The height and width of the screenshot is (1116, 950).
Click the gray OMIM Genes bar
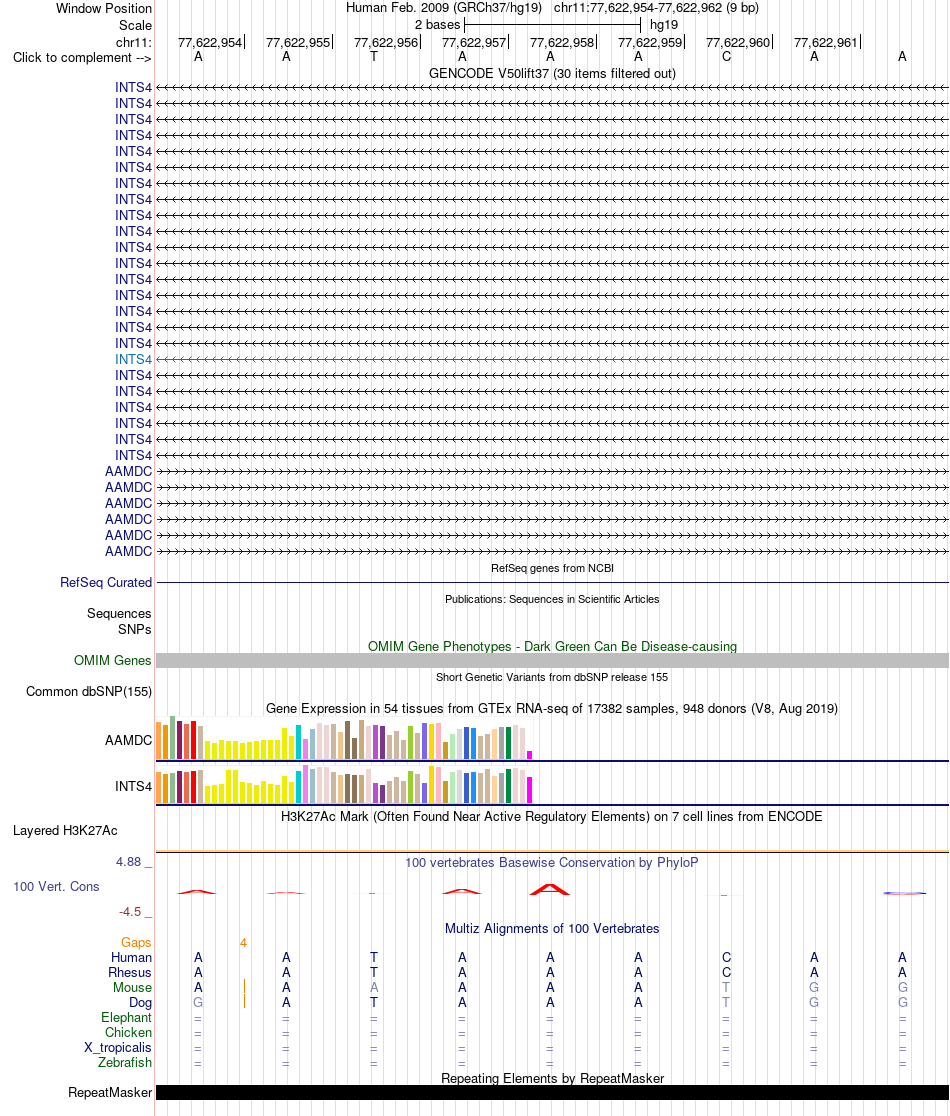[552, 660]
